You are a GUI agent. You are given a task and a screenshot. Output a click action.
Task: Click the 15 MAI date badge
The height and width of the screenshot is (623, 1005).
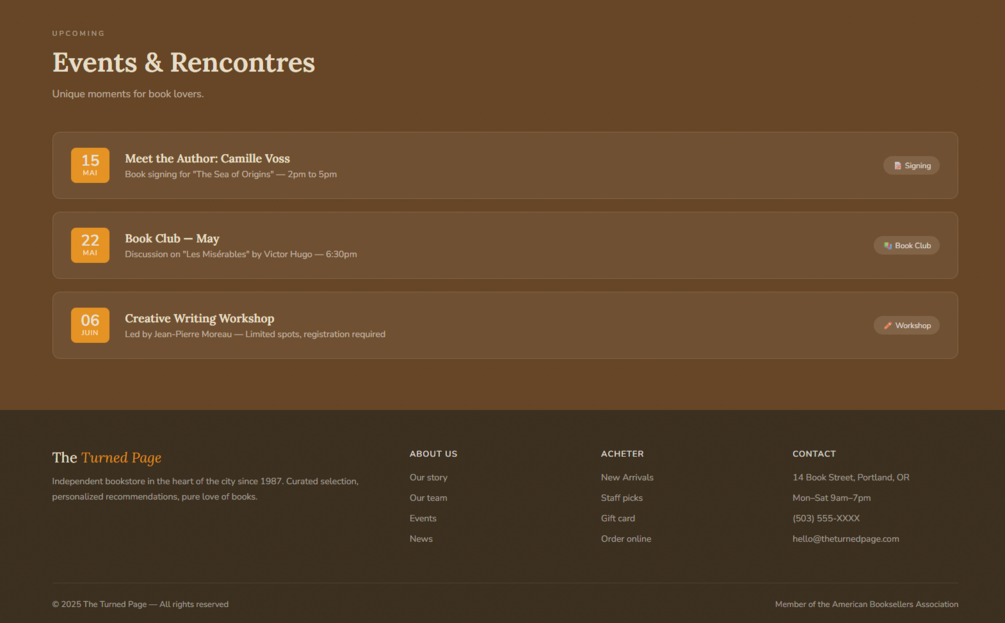90,165
